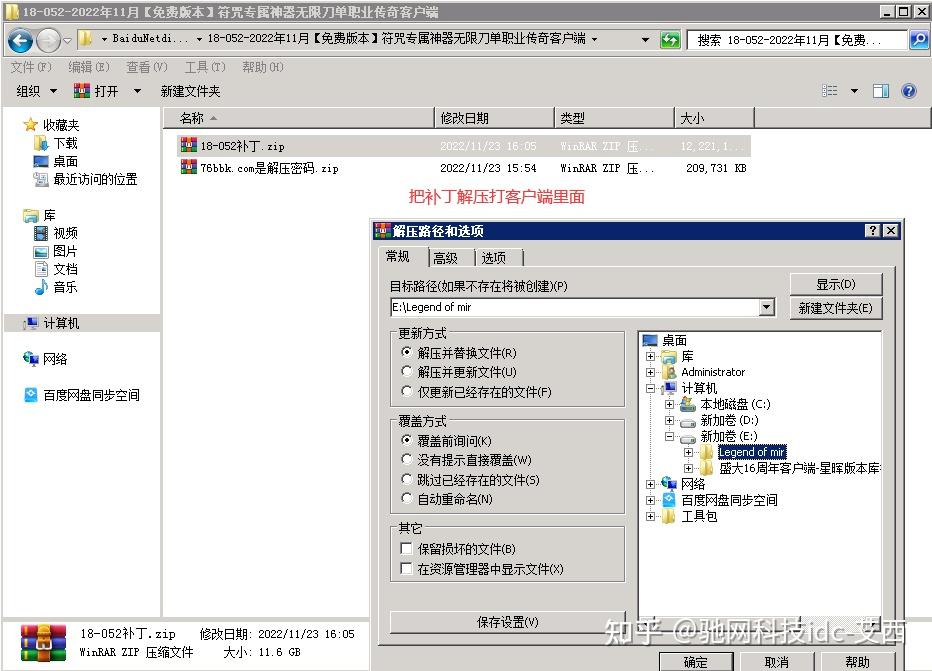Open the view options dropdown arrow
This screenshot has width=932, height=671.
(854, 91)
